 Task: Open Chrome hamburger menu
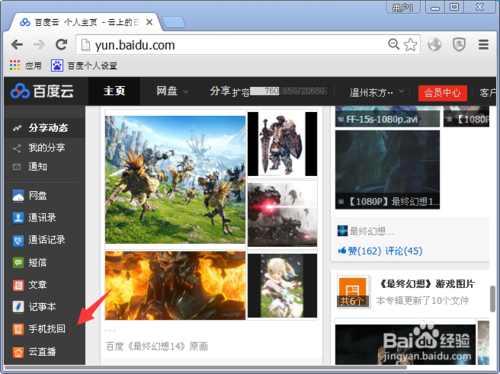483,44
